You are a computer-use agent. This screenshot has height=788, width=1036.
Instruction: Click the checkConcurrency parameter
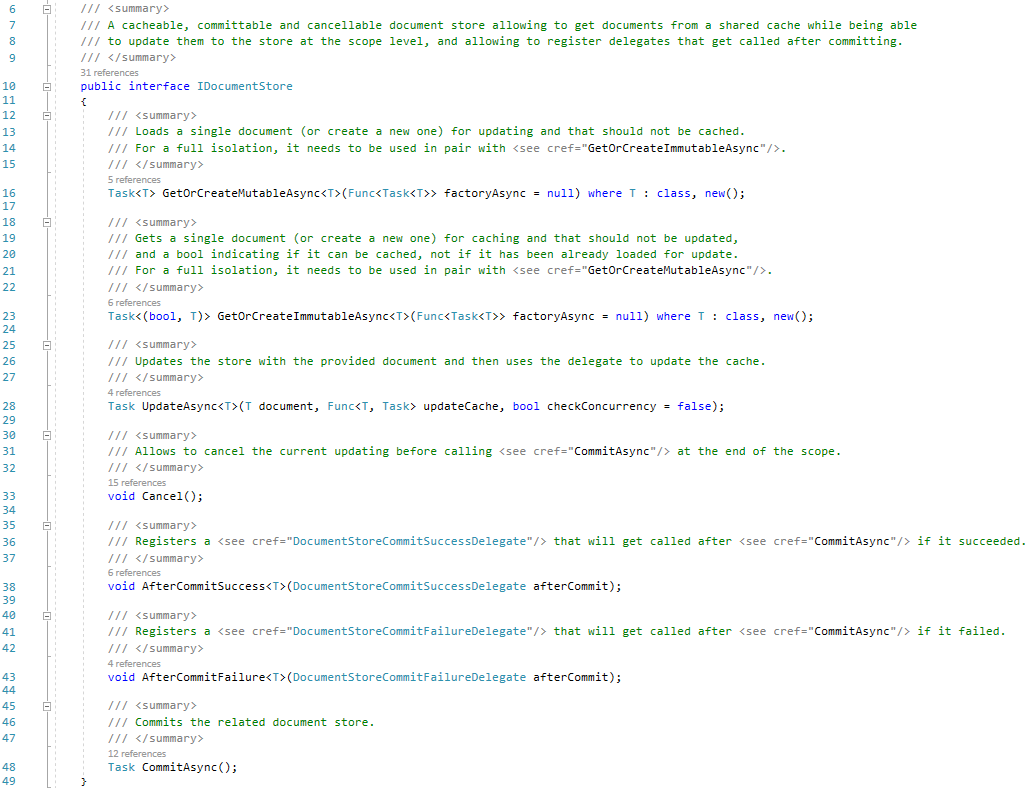click(602, 406)
